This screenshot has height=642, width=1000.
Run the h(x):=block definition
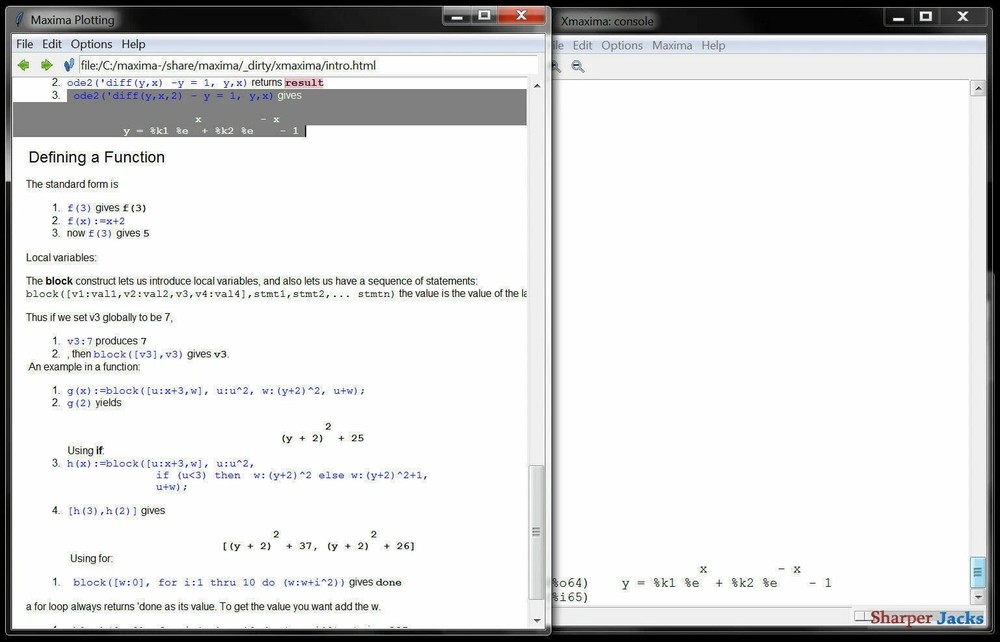[247, 475]
